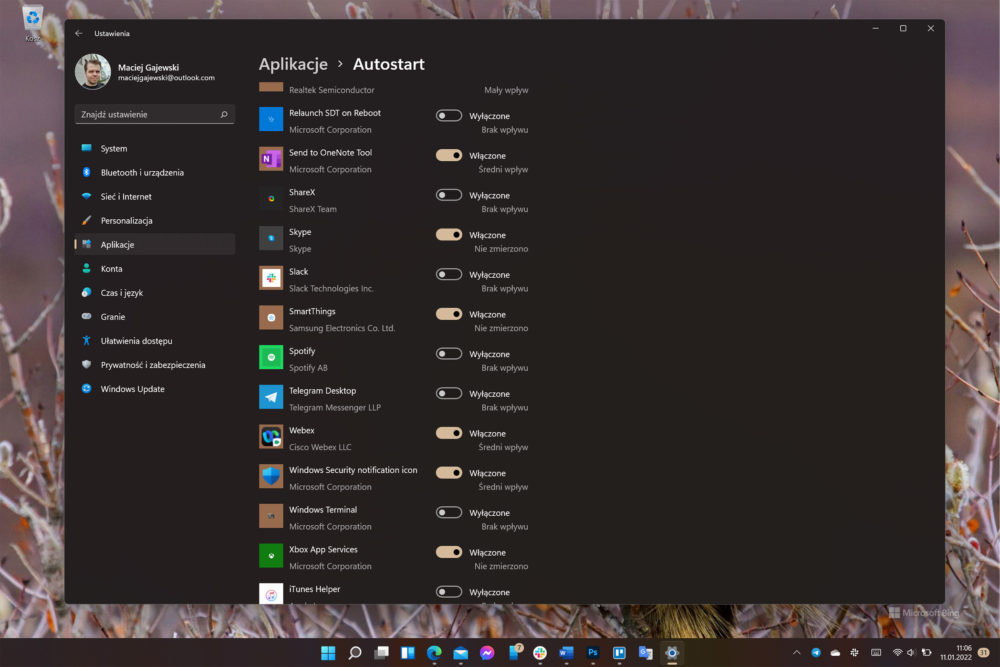Toggle Relaunch SDT on Reboot startup switch
The image size is (1000, 667).
448,115
